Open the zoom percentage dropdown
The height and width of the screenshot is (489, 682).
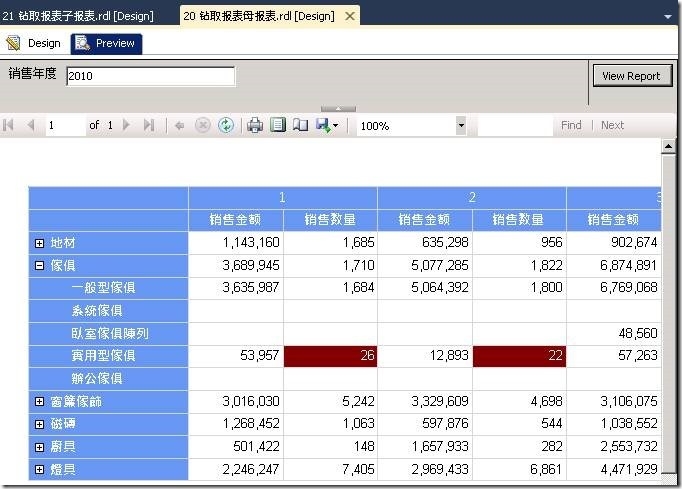[x=461, y=126]
